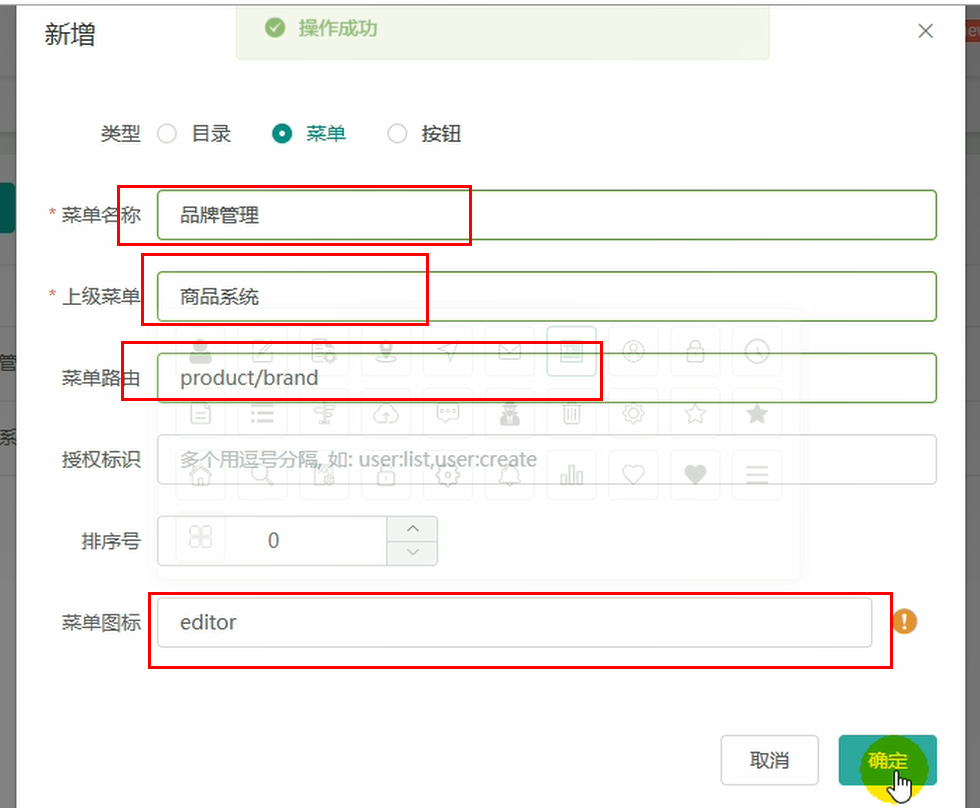Viewport: 980px width, 808px height.
Task: Close the 新增 dialog with the X
Action: (x=925, y=31)
